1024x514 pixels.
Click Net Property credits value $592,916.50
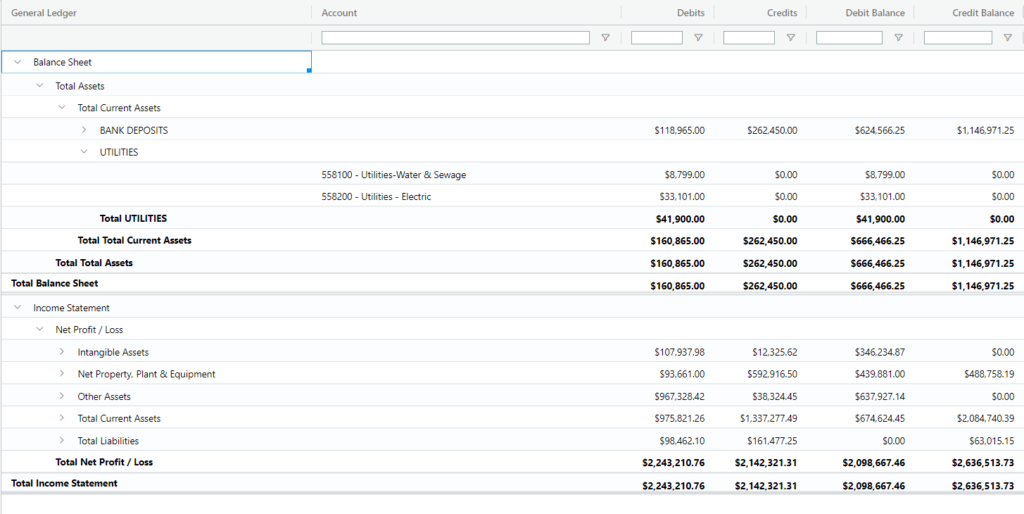(x=773, y=375)
